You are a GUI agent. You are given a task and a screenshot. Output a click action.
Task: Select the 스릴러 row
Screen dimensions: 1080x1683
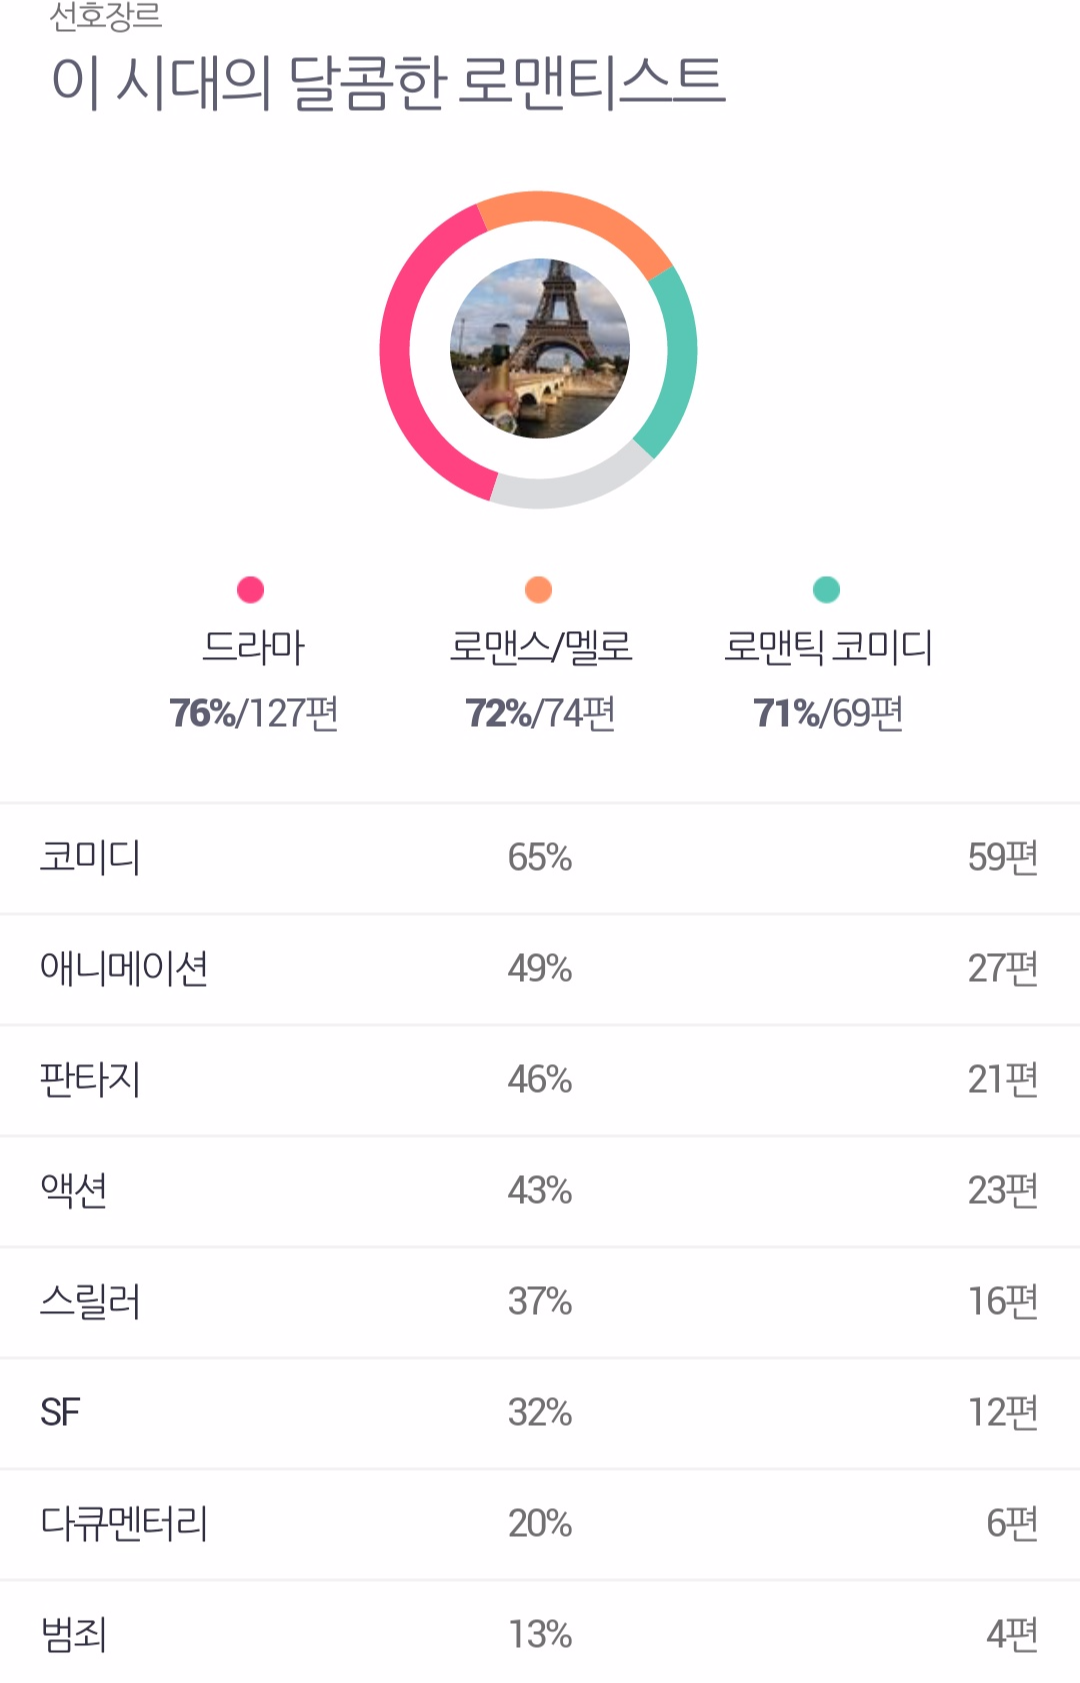tap(540, 1302)
